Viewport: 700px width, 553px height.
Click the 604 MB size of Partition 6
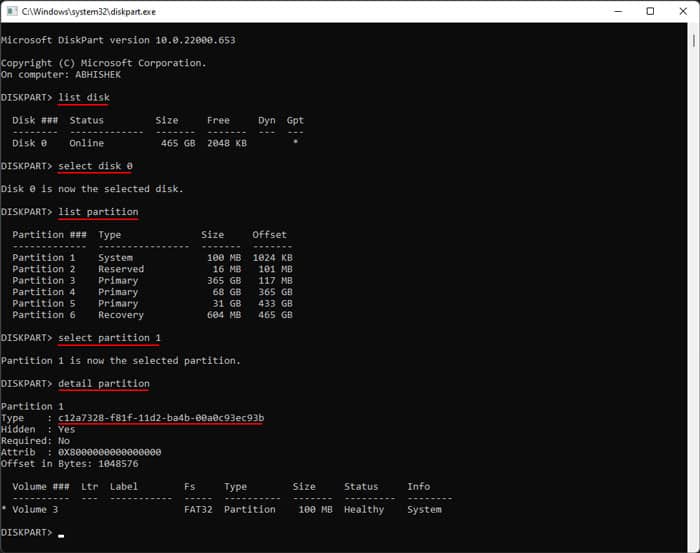pos(224,315)
